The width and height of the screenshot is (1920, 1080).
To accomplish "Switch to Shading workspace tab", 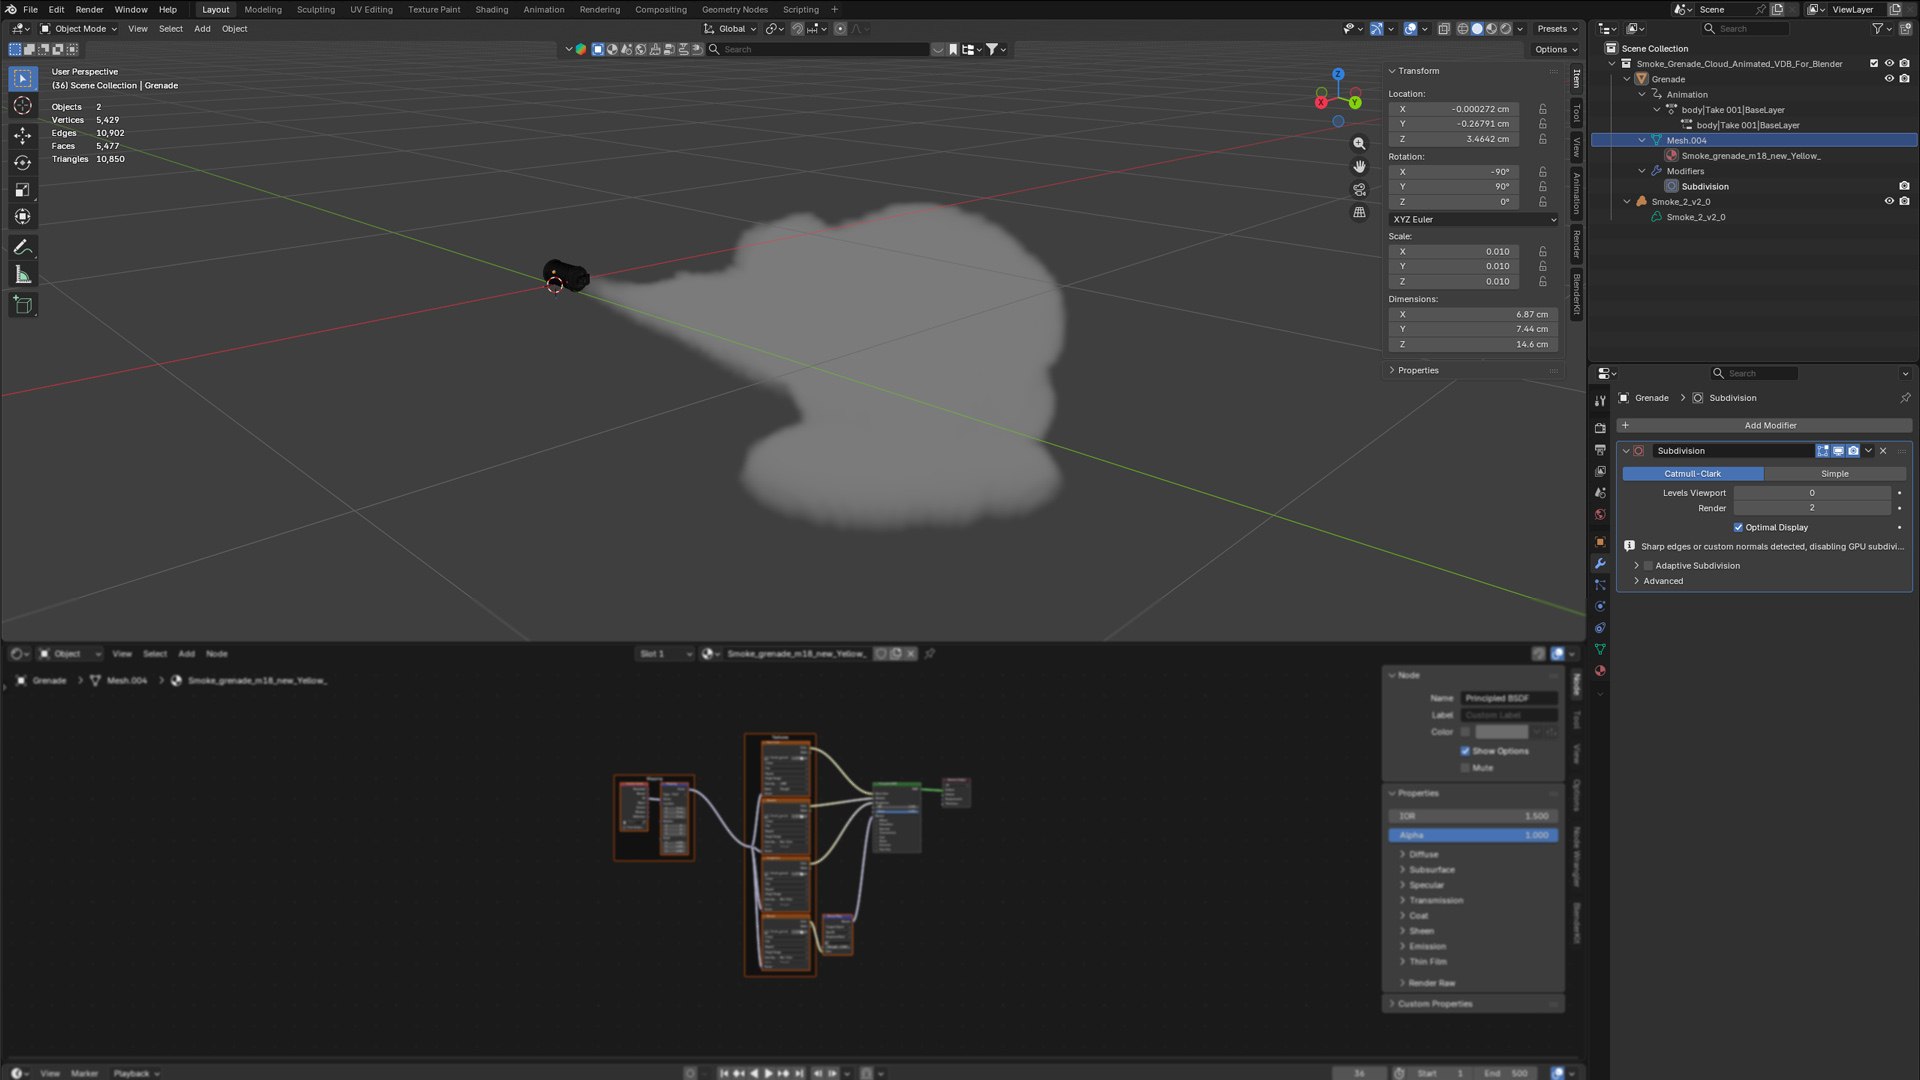I will (x=491, y=9).
